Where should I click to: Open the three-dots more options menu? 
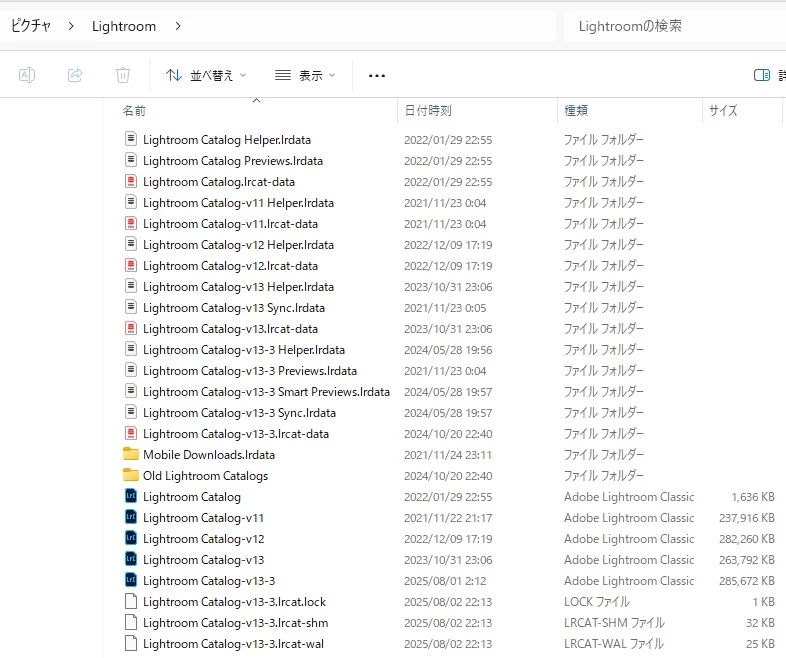point(376,76)
